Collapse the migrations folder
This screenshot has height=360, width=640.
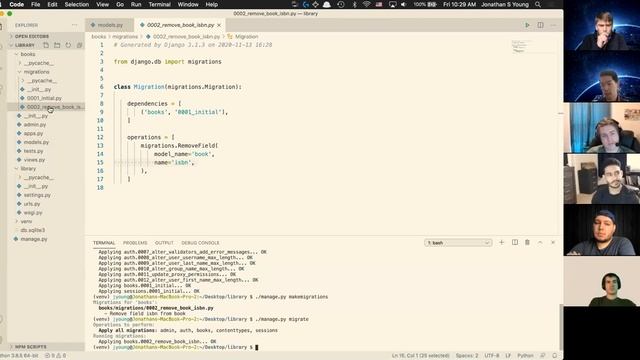pos(36,72)
